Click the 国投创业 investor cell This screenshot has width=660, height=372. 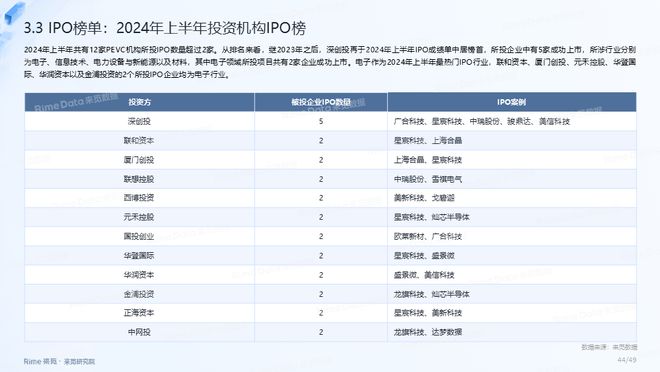tap(139, 236)
